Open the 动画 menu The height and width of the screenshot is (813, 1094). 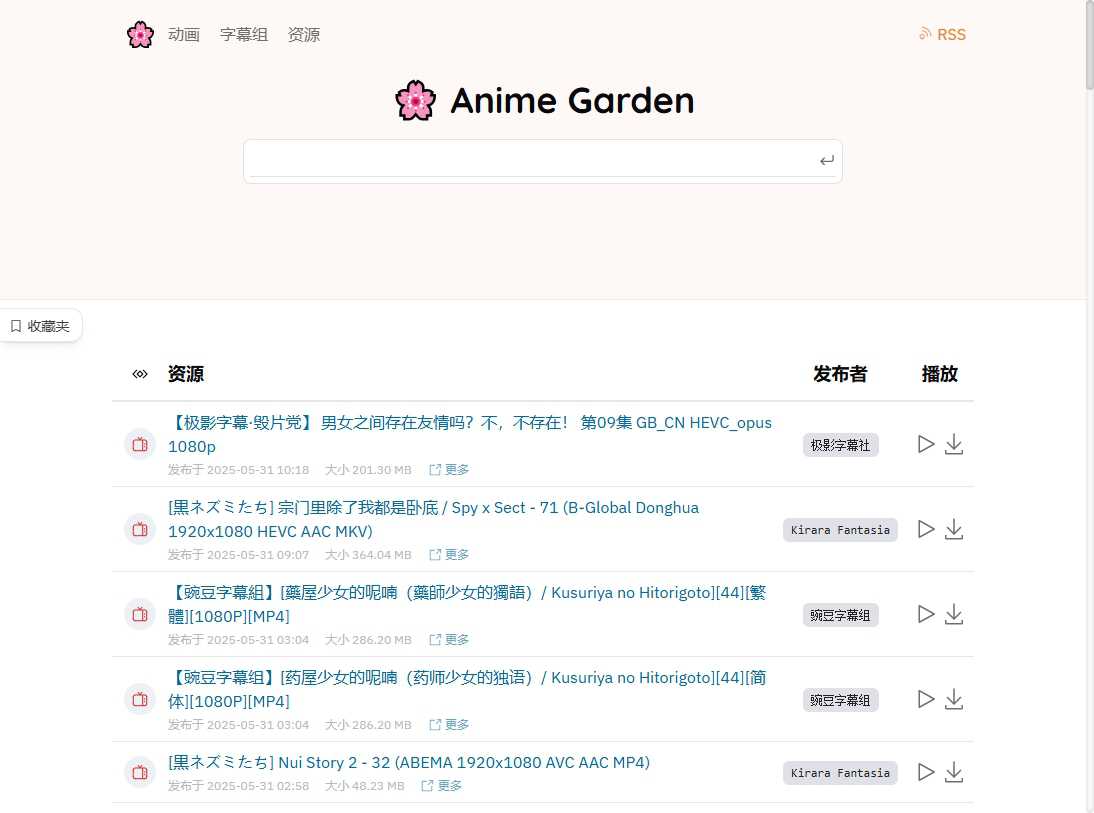[x=184, y=33]
